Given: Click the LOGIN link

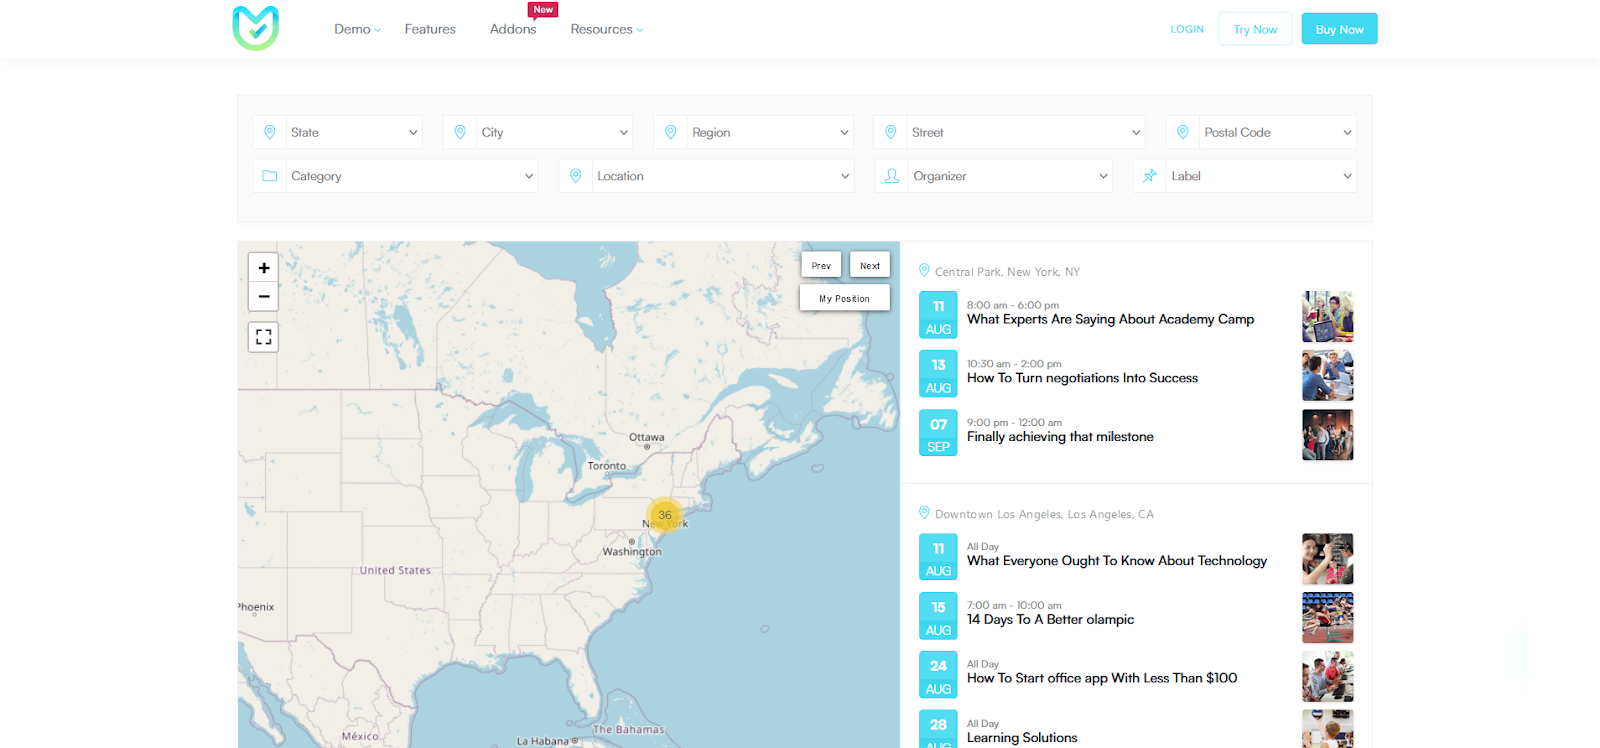Looking at the screenshot, I should (x=1187, y=29).
